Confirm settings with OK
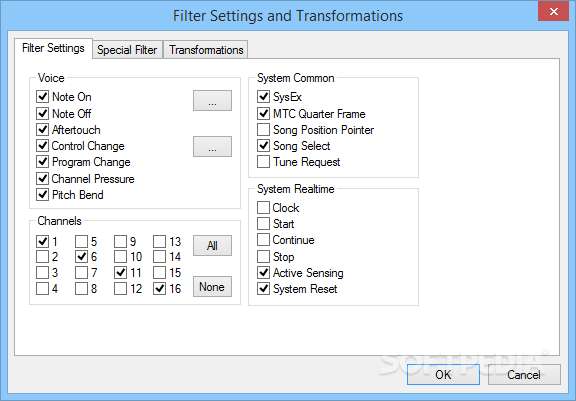The width and height of the screenshot is (576, 401). [x=443, y=375]
